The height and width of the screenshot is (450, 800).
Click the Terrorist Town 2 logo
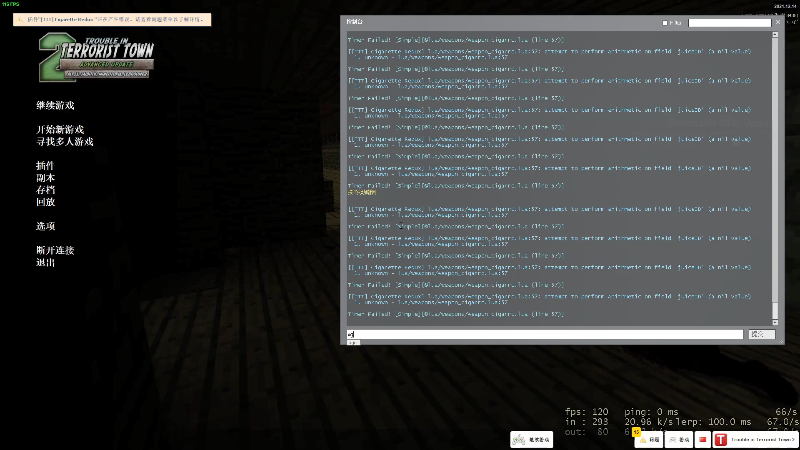coord(96,57)
